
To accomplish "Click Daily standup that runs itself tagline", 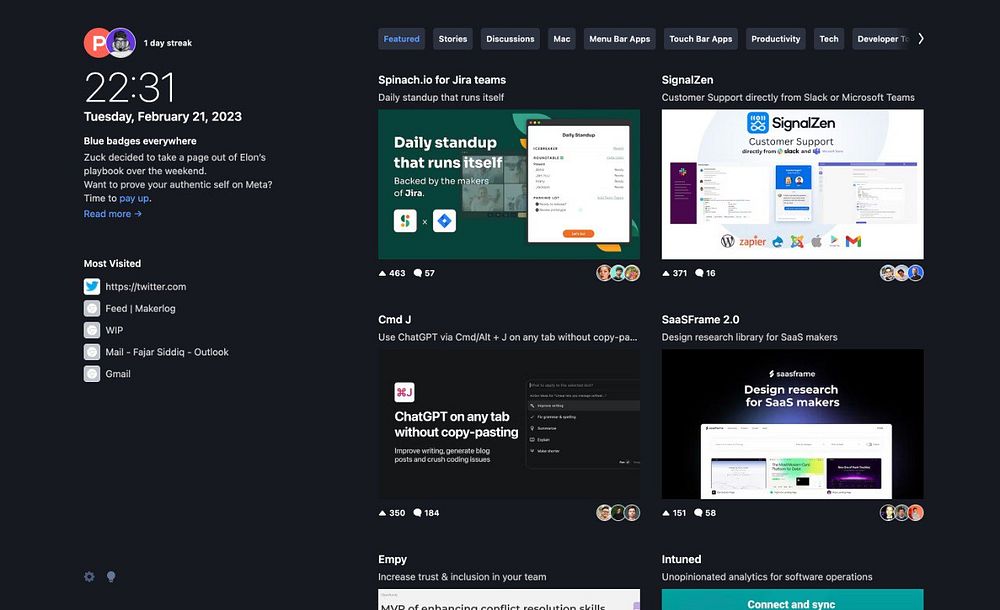I will point(441,98).
